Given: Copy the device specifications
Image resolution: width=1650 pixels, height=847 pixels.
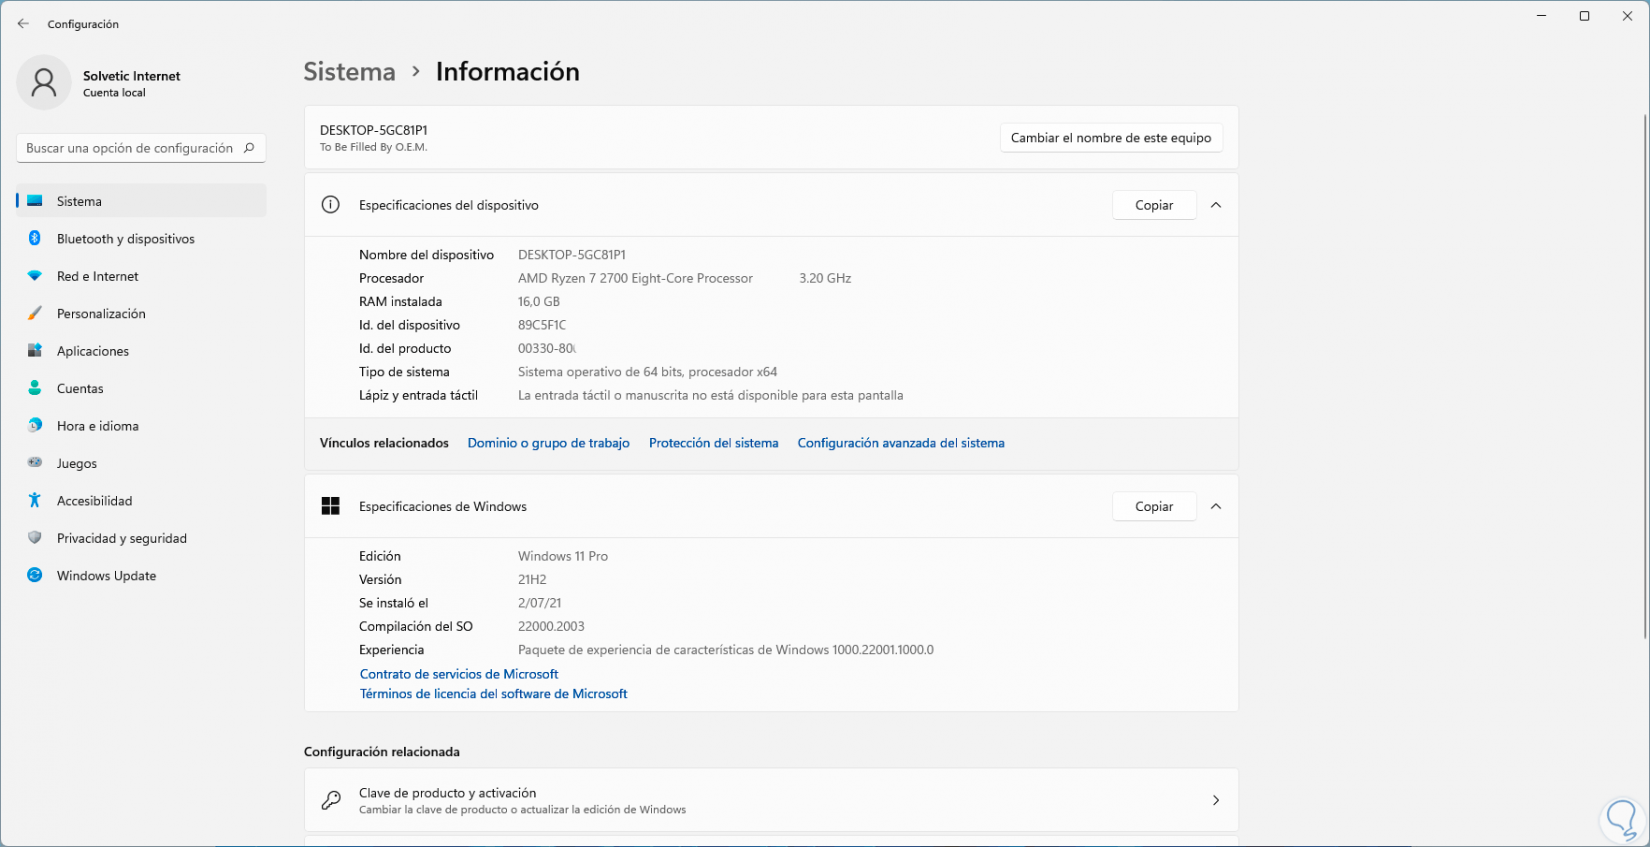Looking at the screenshot, I should tap(1154, 205).
